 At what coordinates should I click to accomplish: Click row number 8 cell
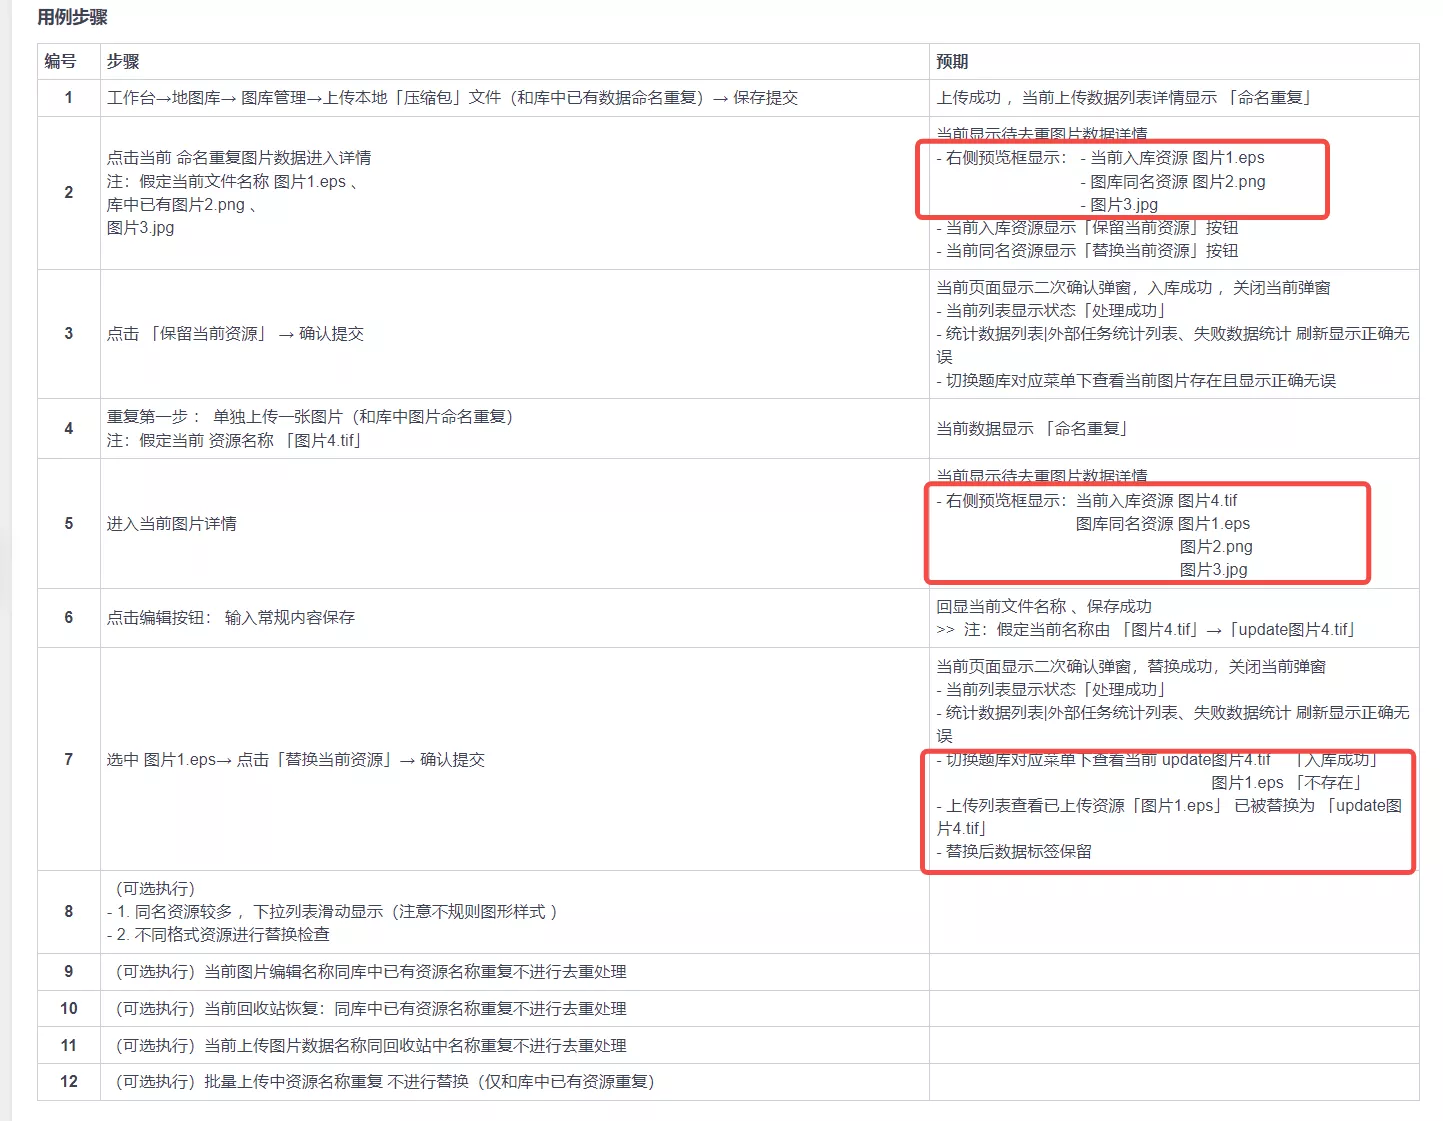click(x=68, y=912)
